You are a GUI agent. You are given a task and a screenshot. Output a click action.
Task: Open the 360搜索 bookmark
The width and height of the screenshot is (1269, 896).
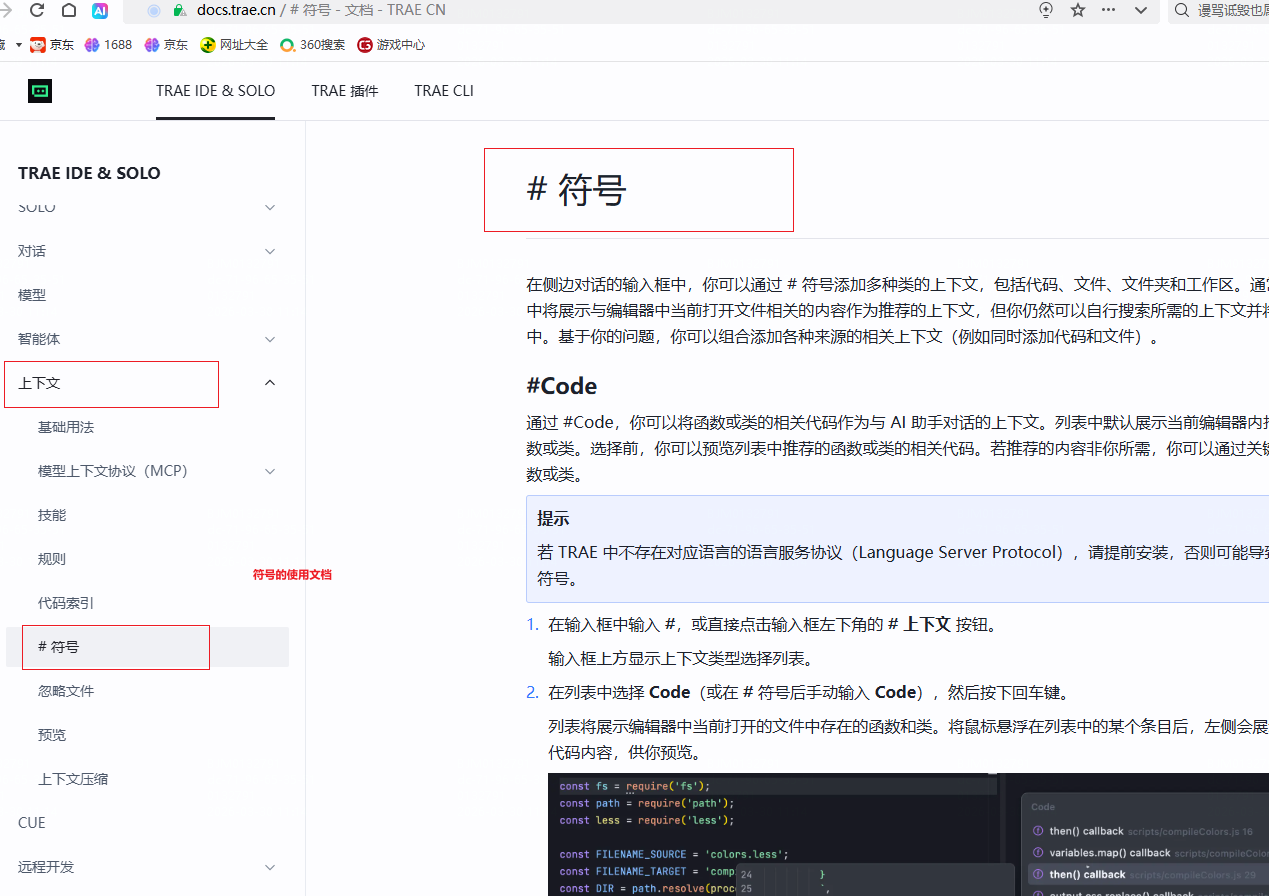tap(312, 45)
